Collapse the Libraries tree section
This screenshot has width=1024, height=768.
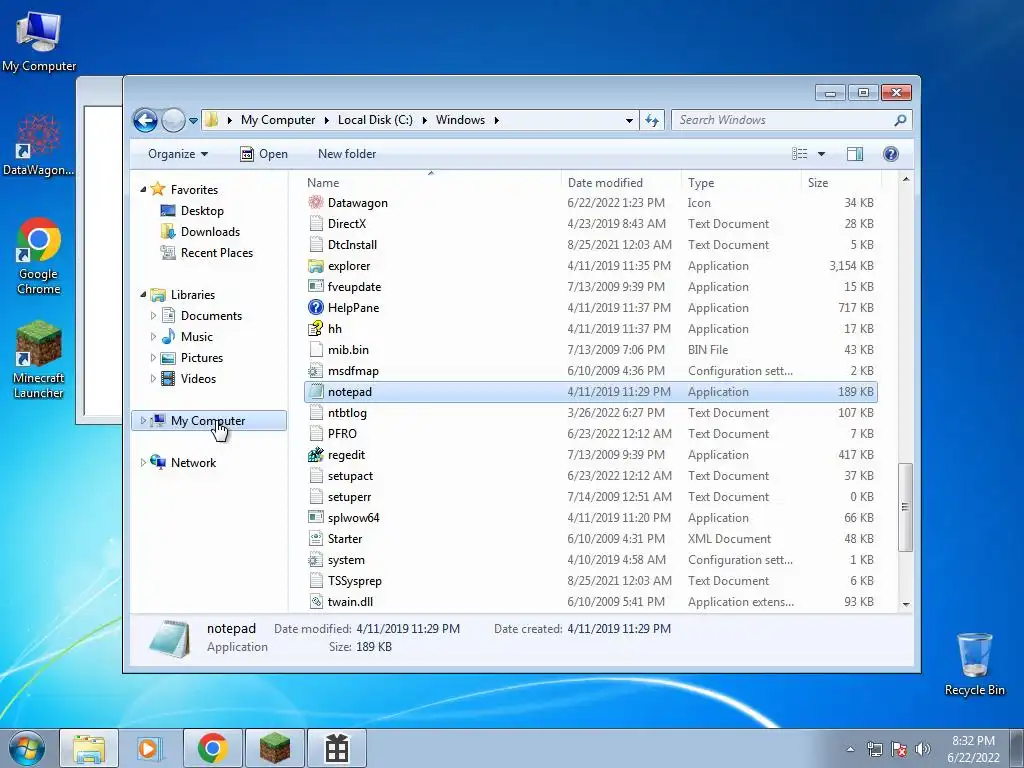coord(143,295)
